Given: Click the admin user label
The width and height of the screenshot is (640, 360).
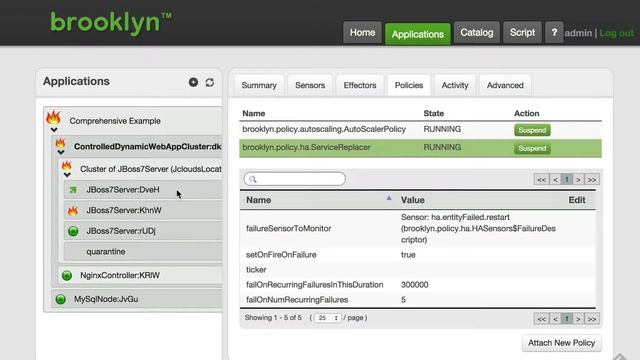Looking at the screenshot, I should [x=578, y=33].
